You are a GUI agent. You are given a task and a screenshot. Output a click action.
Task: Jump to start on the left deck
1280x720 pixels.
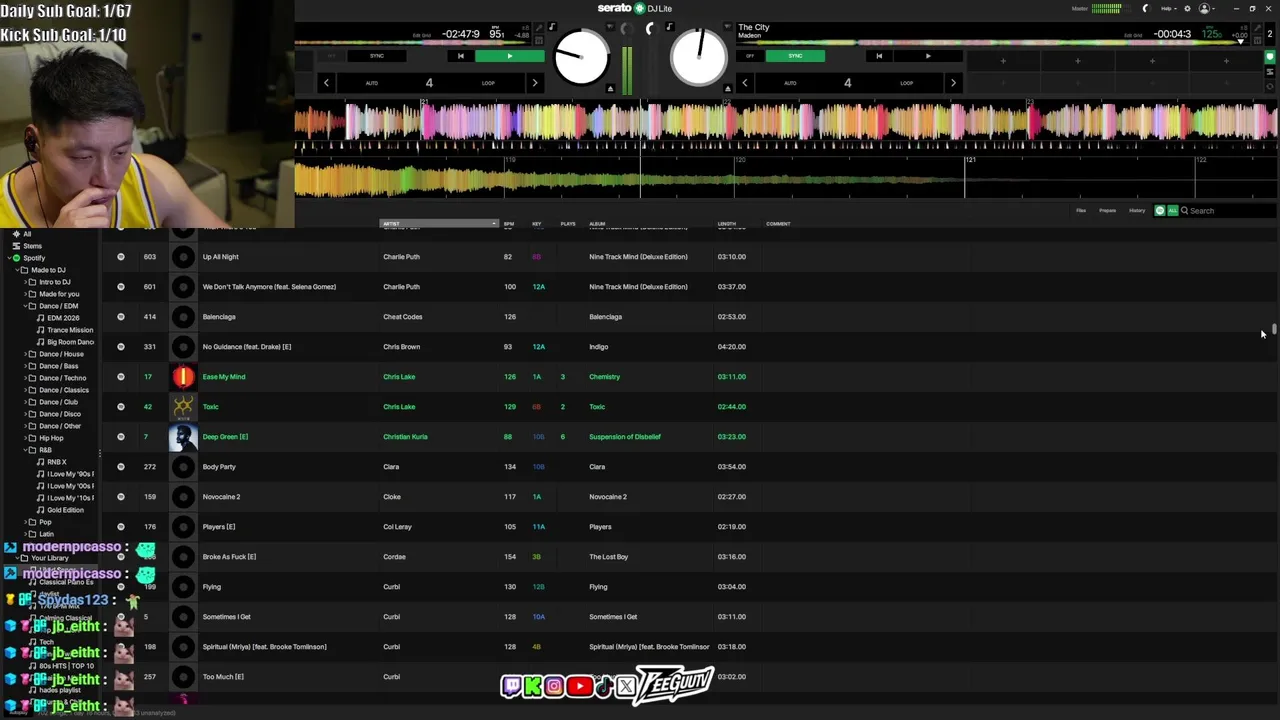coord(460,56)
